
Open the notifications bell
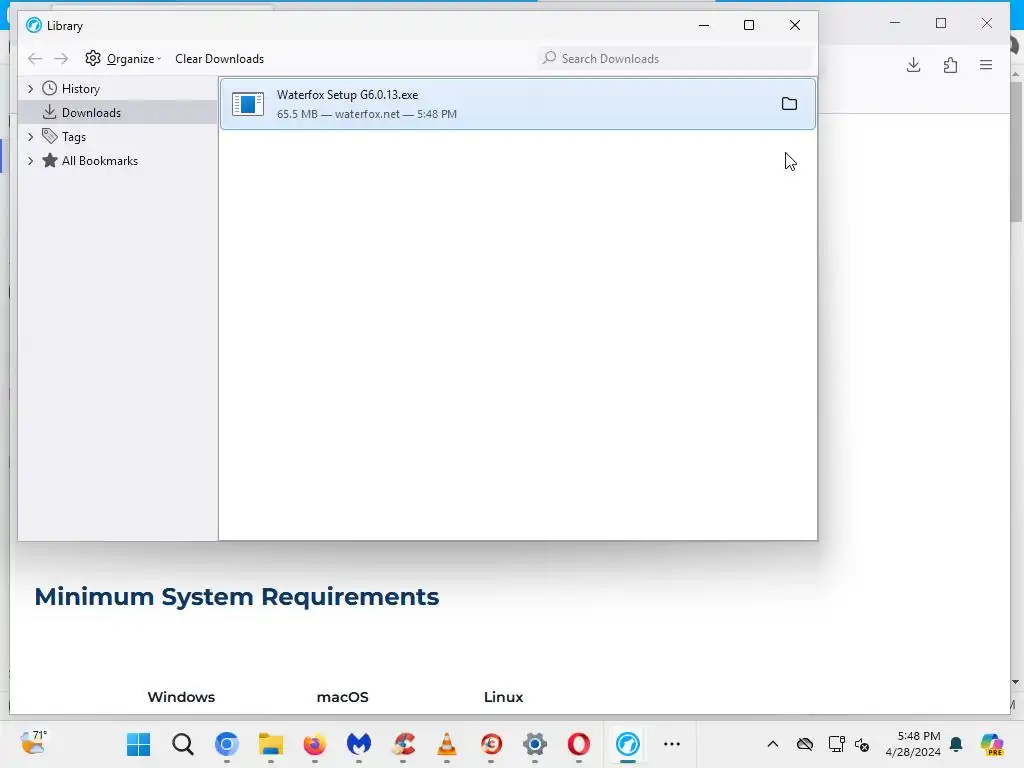tap(957, 744)
